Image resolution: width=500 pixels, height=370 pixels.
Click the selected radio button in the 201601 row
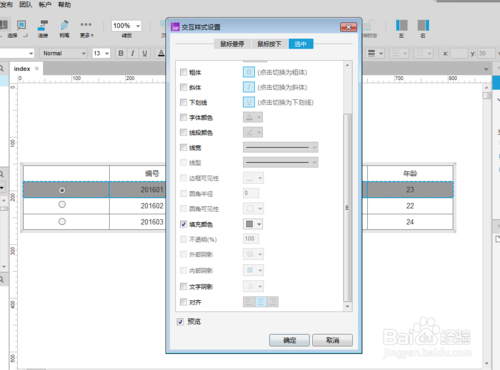coord(62,190)
